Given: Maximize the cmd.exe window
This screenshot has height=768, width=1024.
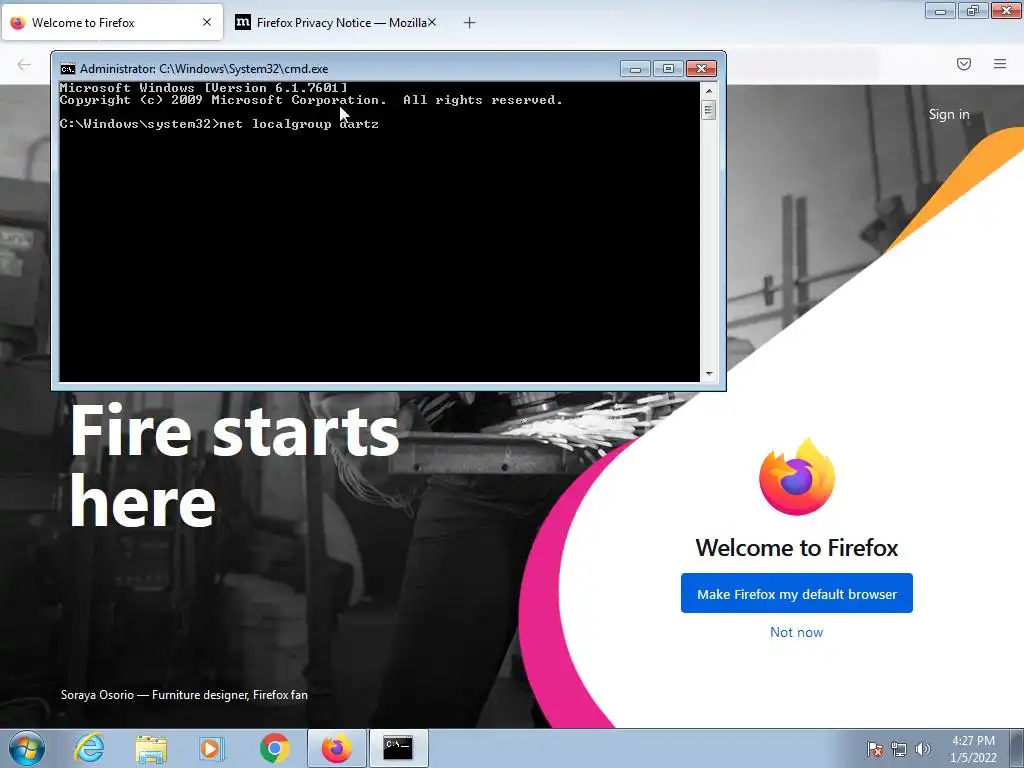Looking at the screenshot, I should [667, 69].
